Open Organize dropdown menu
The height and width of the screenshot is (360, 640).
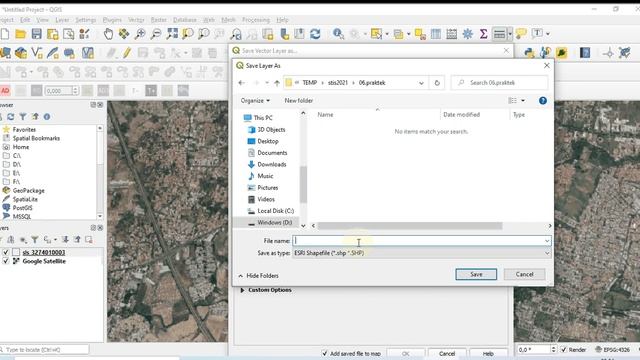(x=255, y=100)
